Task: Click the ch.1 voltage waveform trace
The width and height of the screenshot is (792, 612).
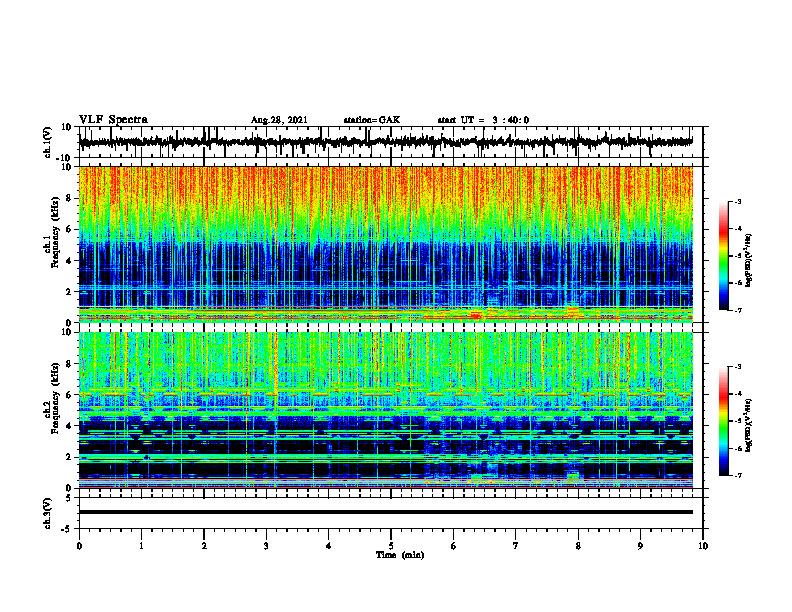Action: pyautogui.click(x=386, y=142)
